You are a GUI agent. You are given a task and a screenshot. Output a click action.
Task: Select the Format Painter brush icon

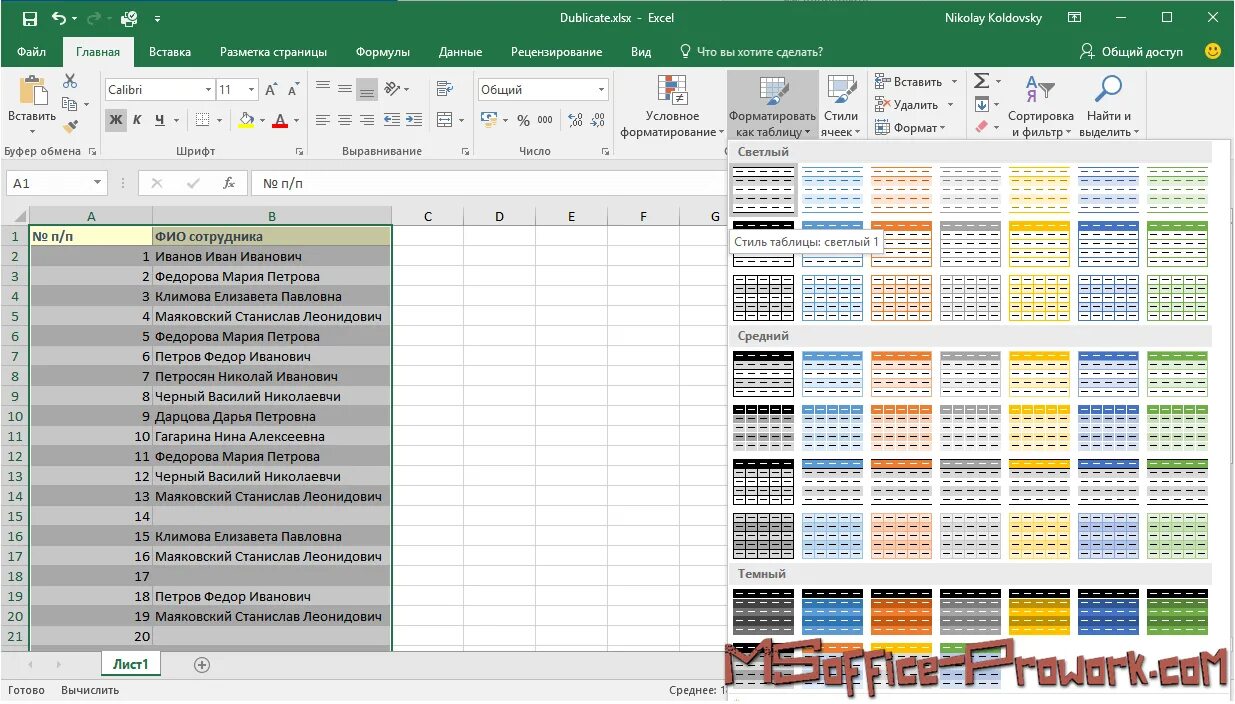[x=70, y=127]
